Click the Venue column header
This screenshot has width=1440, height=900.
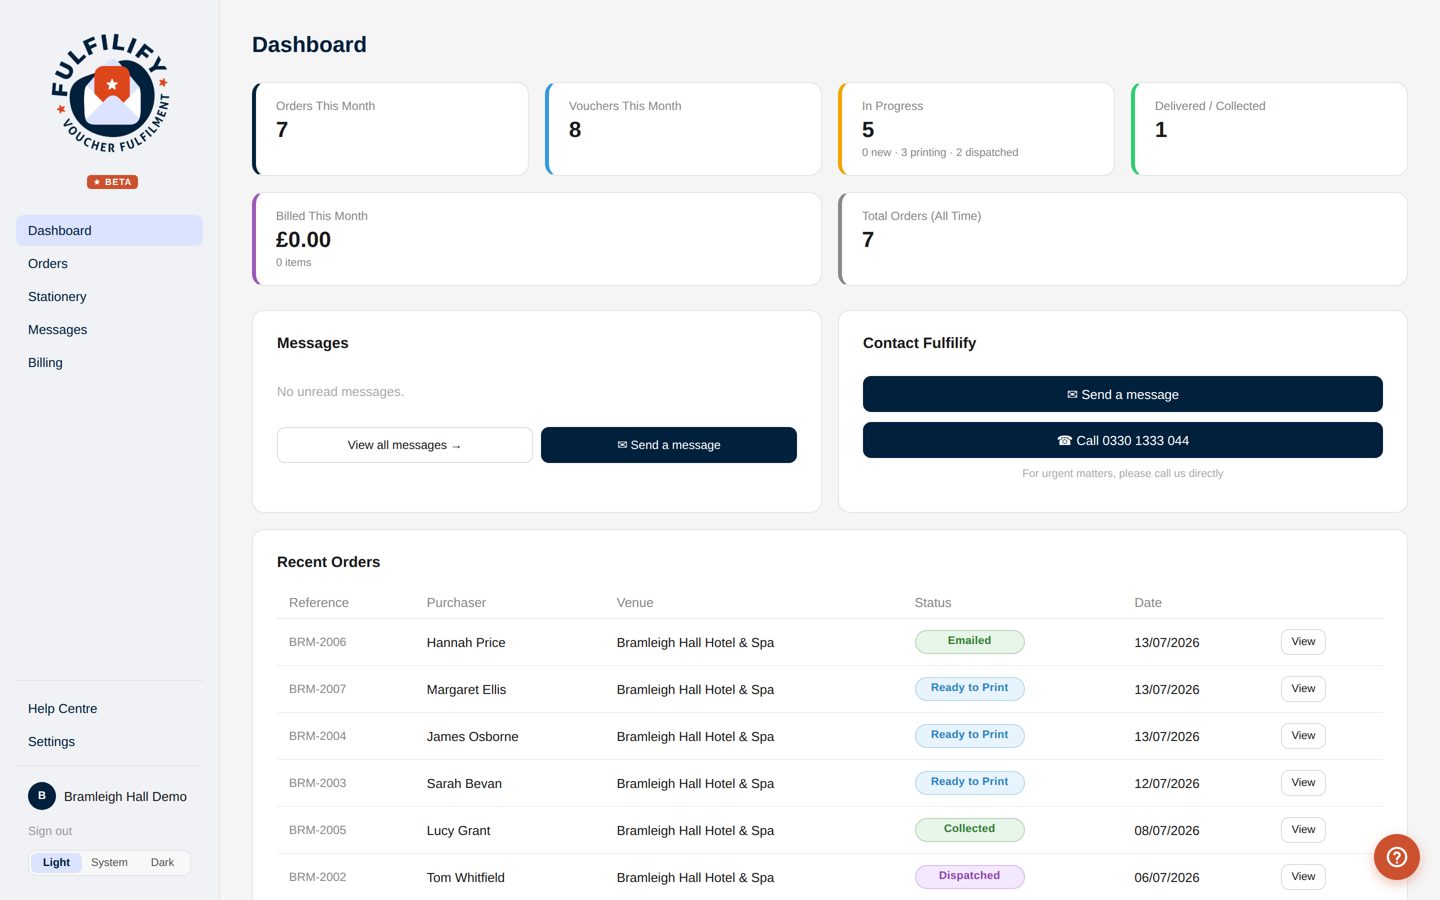(x=635, y=603)
